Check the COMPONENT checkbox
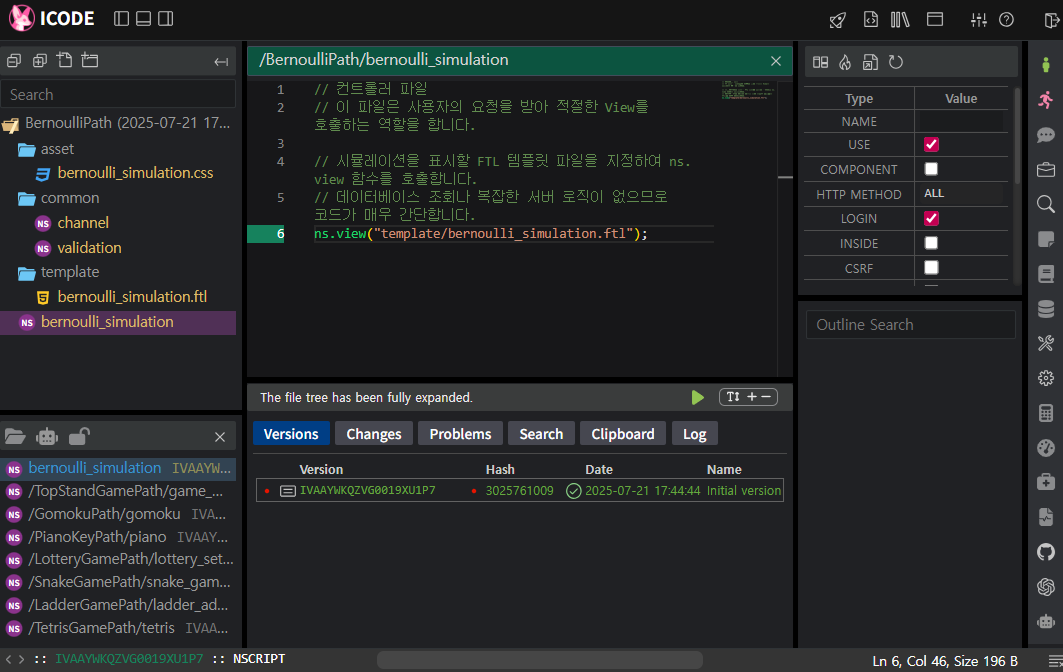The width and height of the screenshot is (1063, 672). click(x=931, y=169)
